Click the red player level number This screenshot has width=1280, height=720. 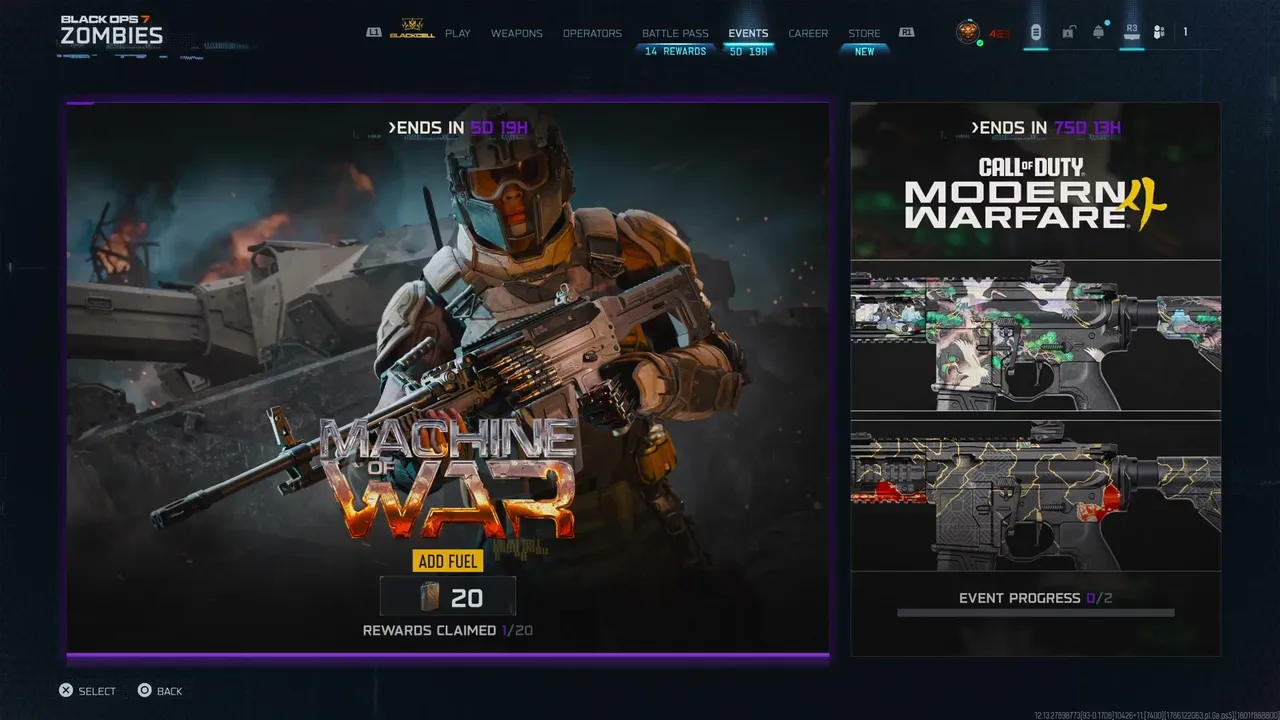click(x=999, y=33)
